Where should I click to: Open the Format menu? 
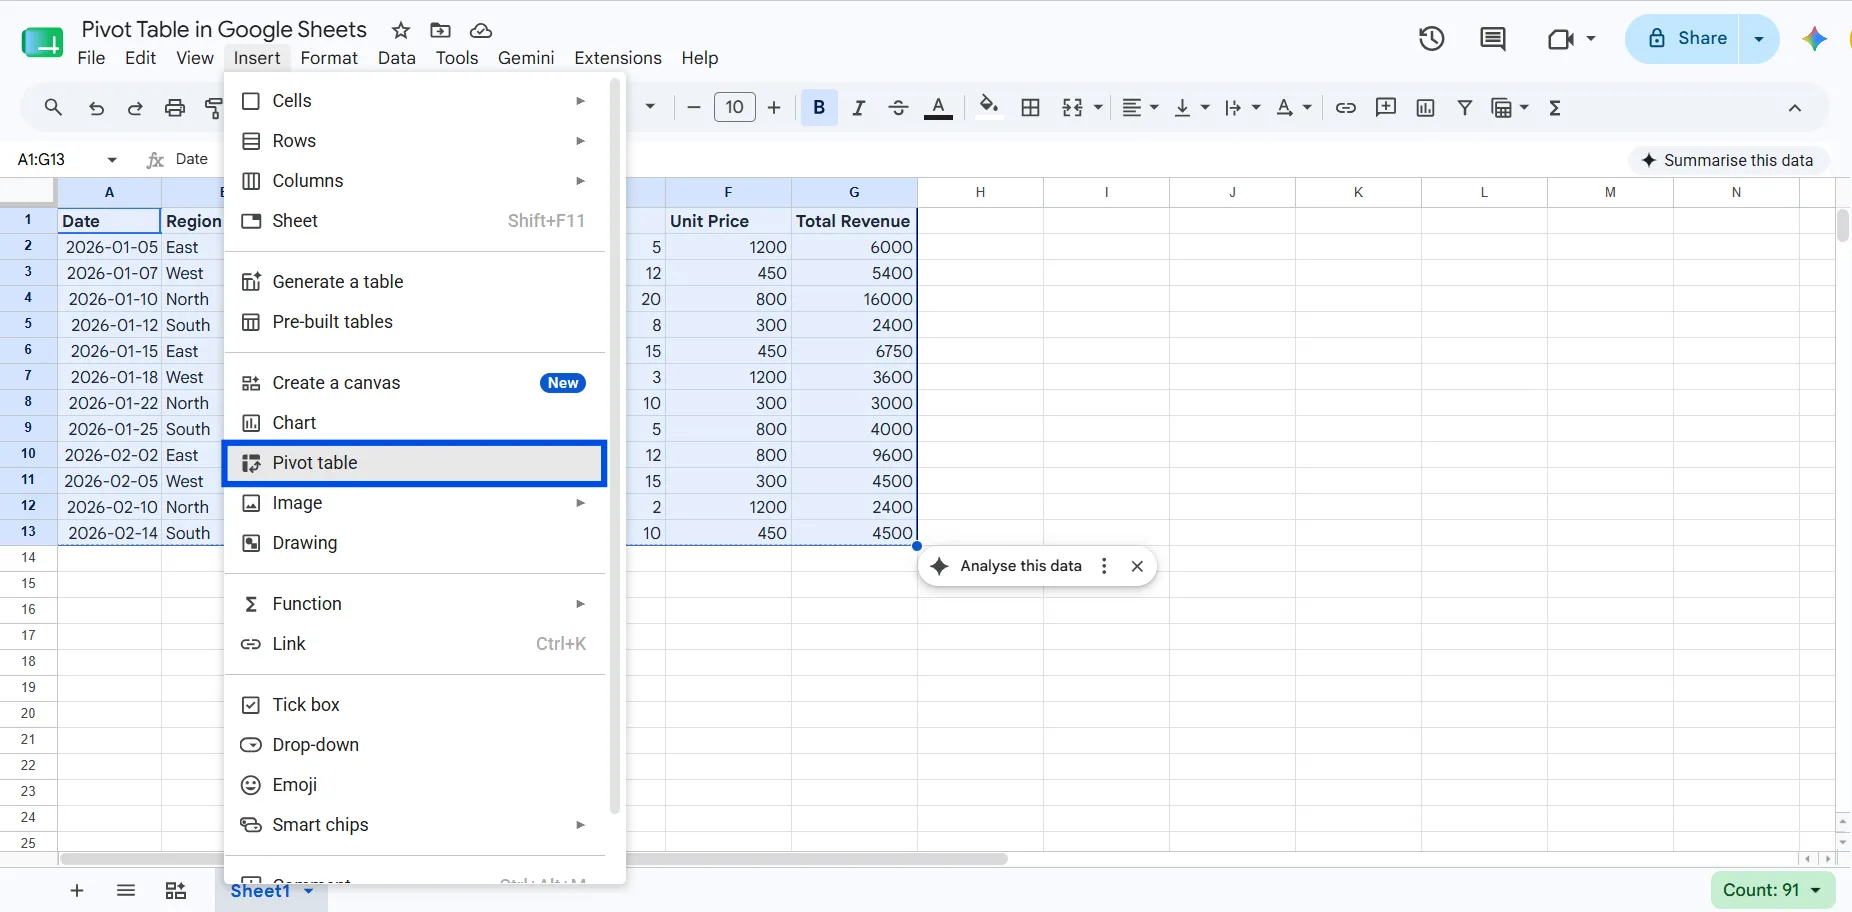(x=329, y=58)
